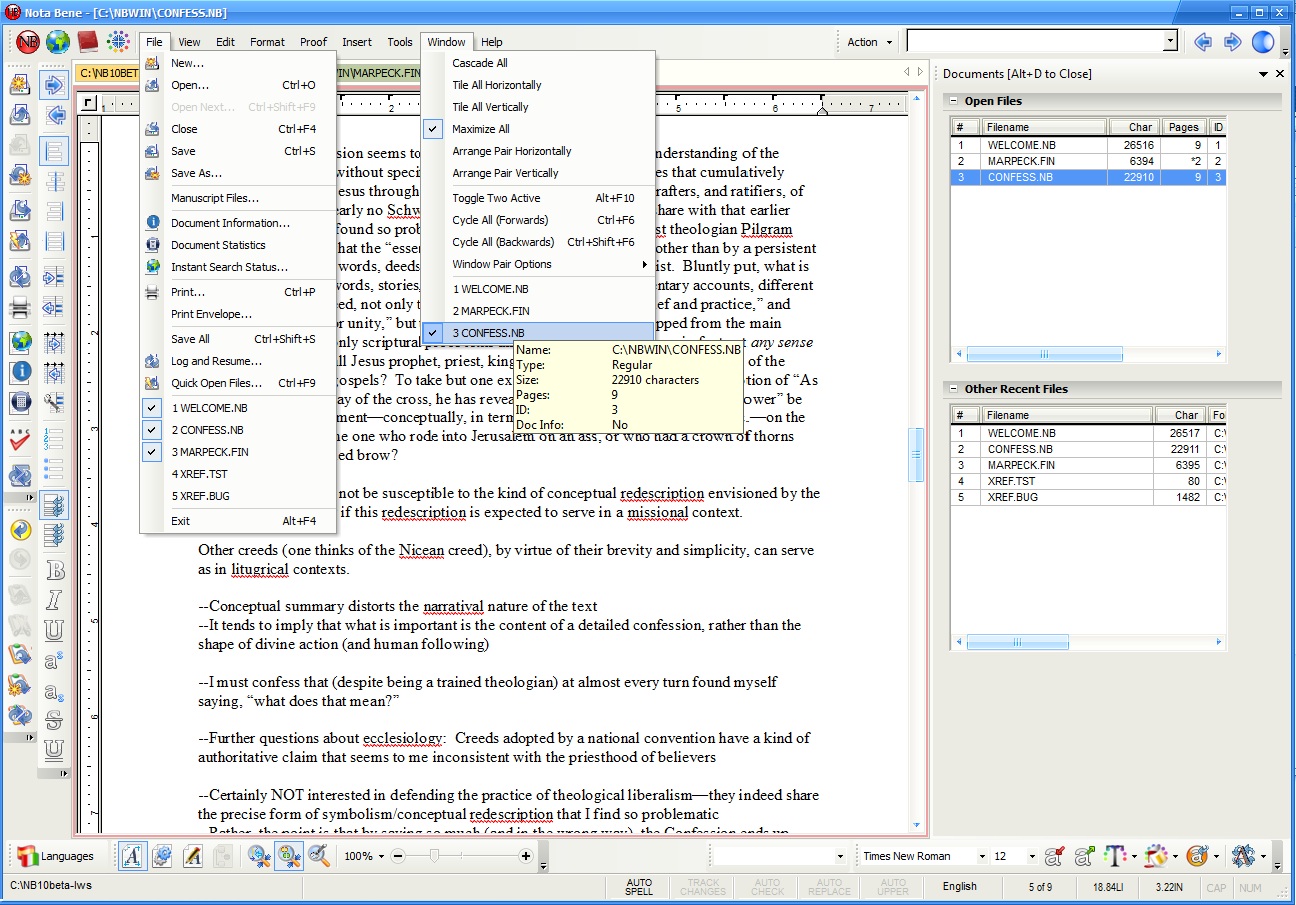Apply subscript formatting icon
The image size is (1296, 905).
point(54,690)
